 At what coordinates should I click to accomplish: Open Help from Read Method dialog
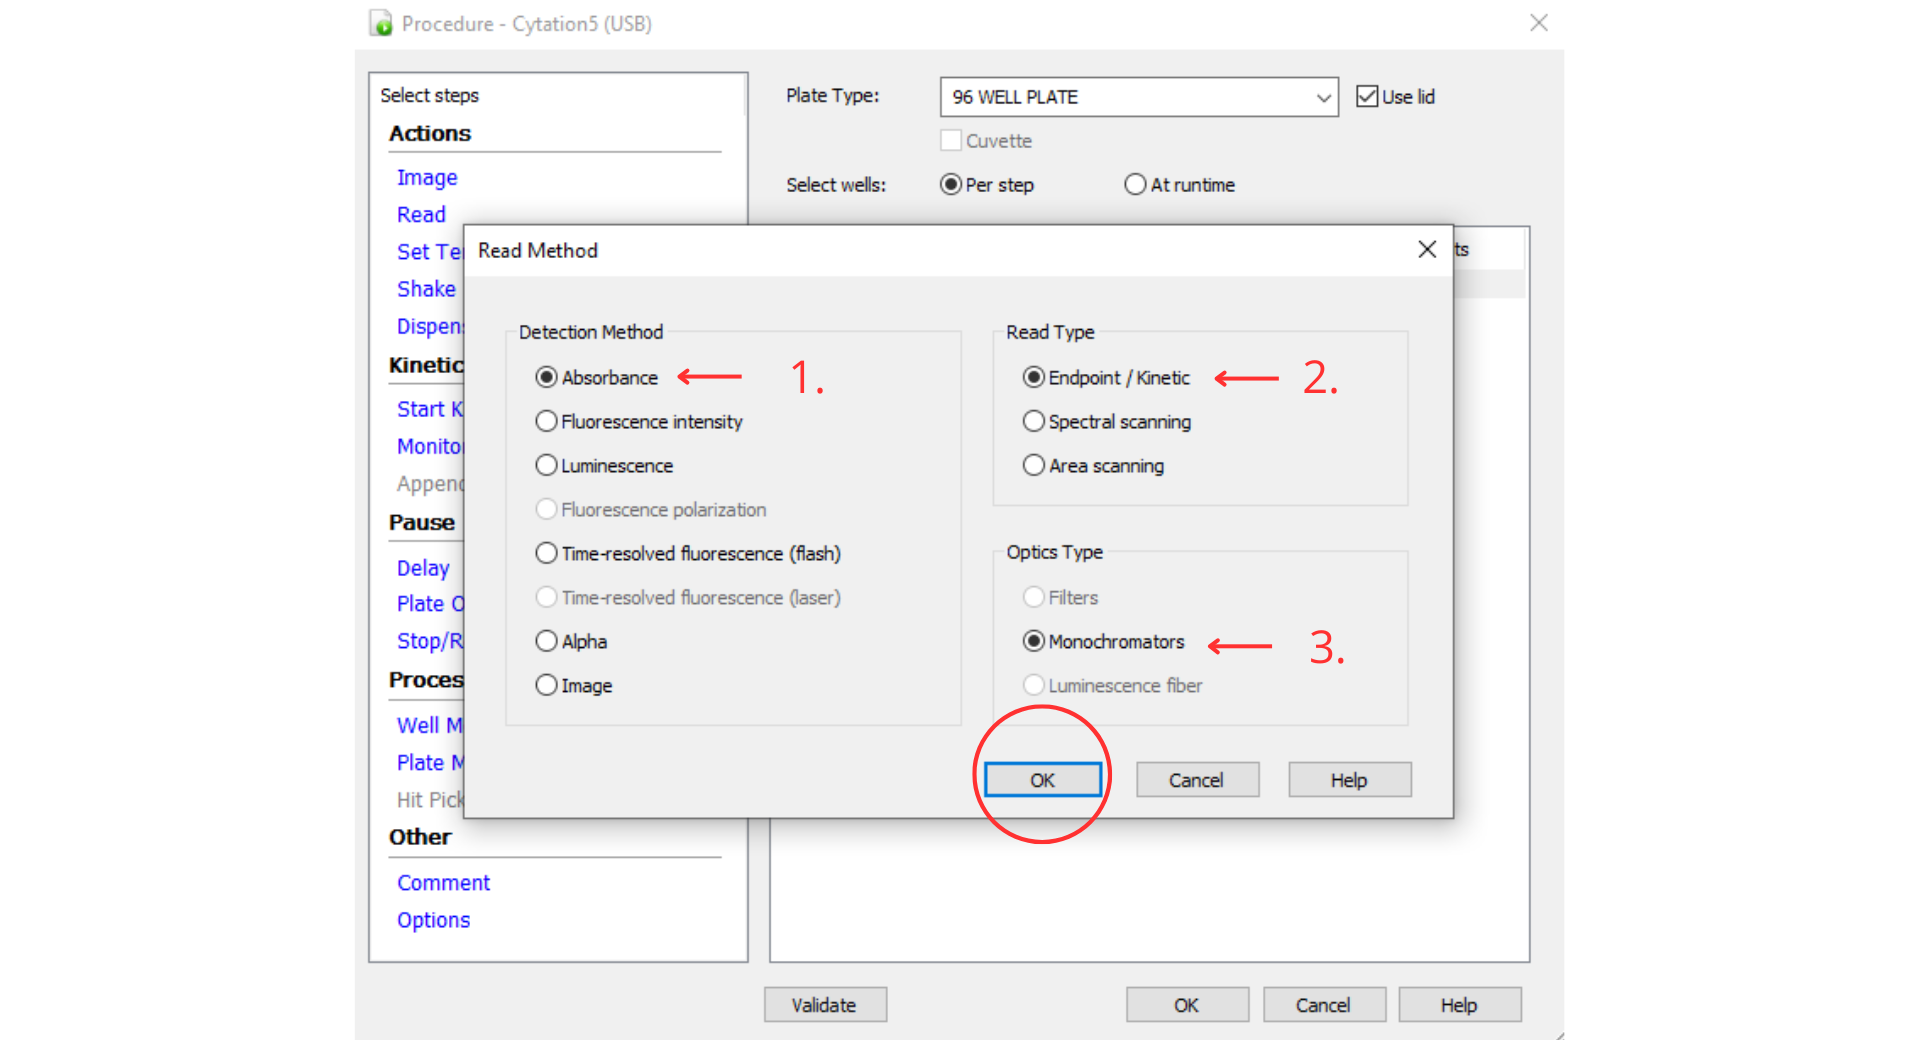(x=1349, y=780)
